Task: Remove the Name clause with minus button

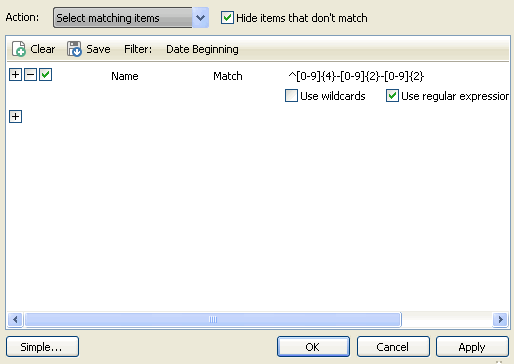Action: [30, 75]
